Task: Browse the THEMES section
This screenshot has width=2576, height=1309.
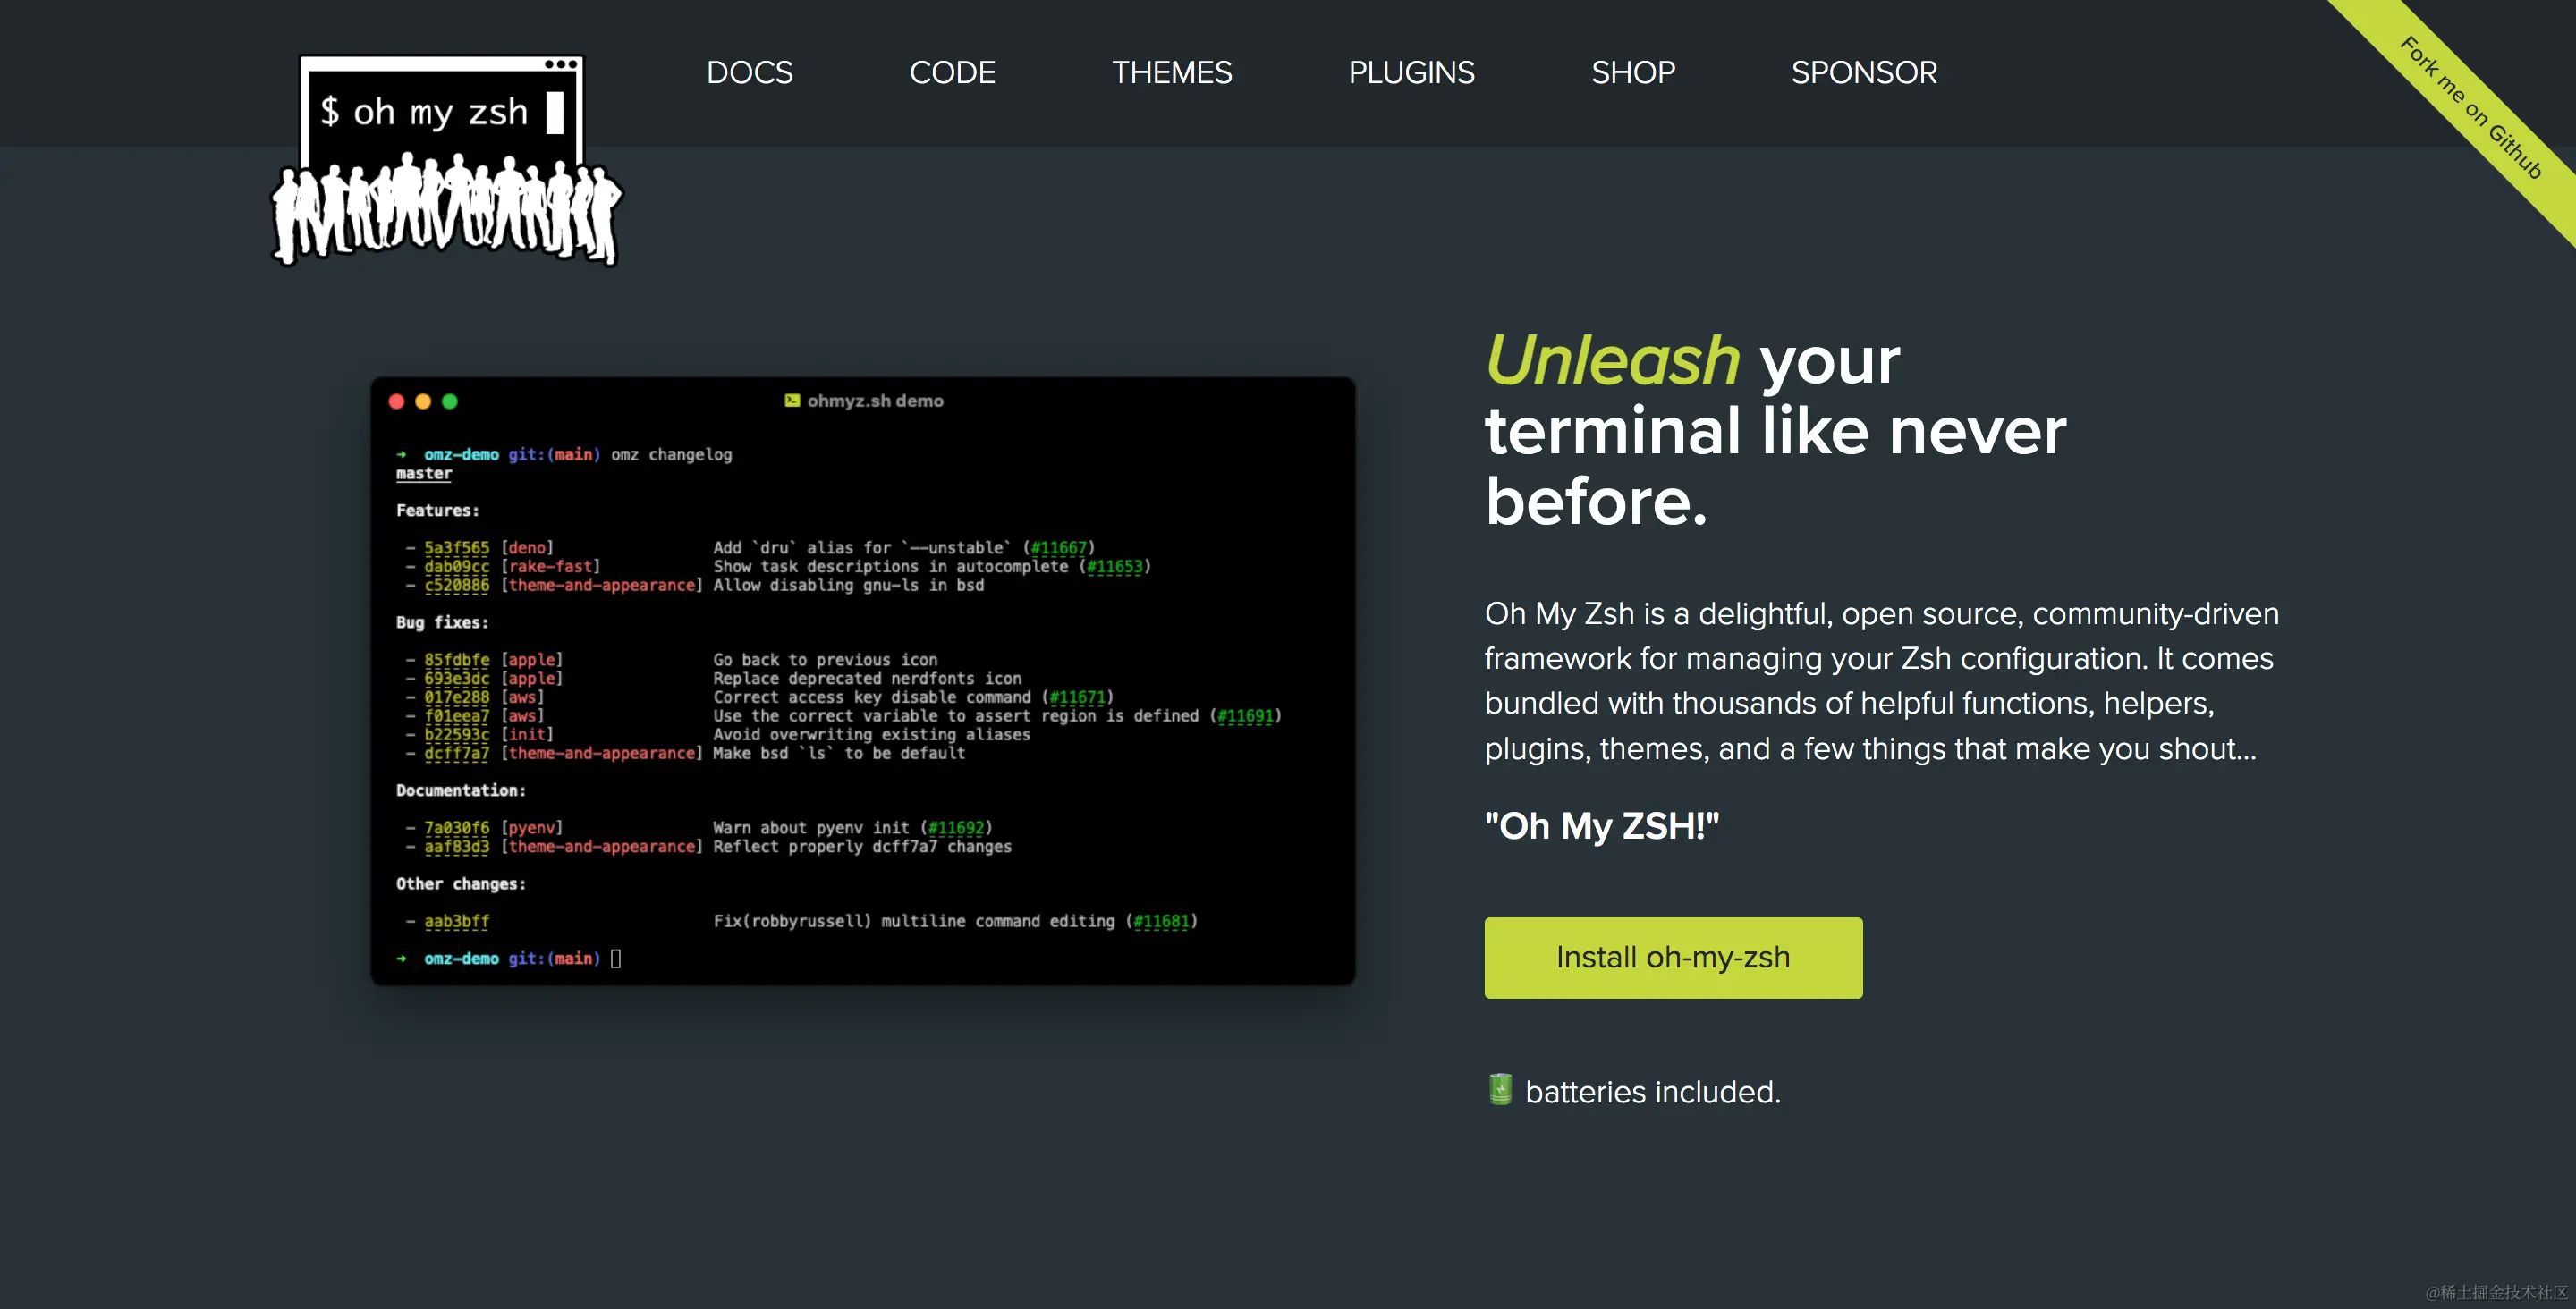Action: tap(1171, 72)
